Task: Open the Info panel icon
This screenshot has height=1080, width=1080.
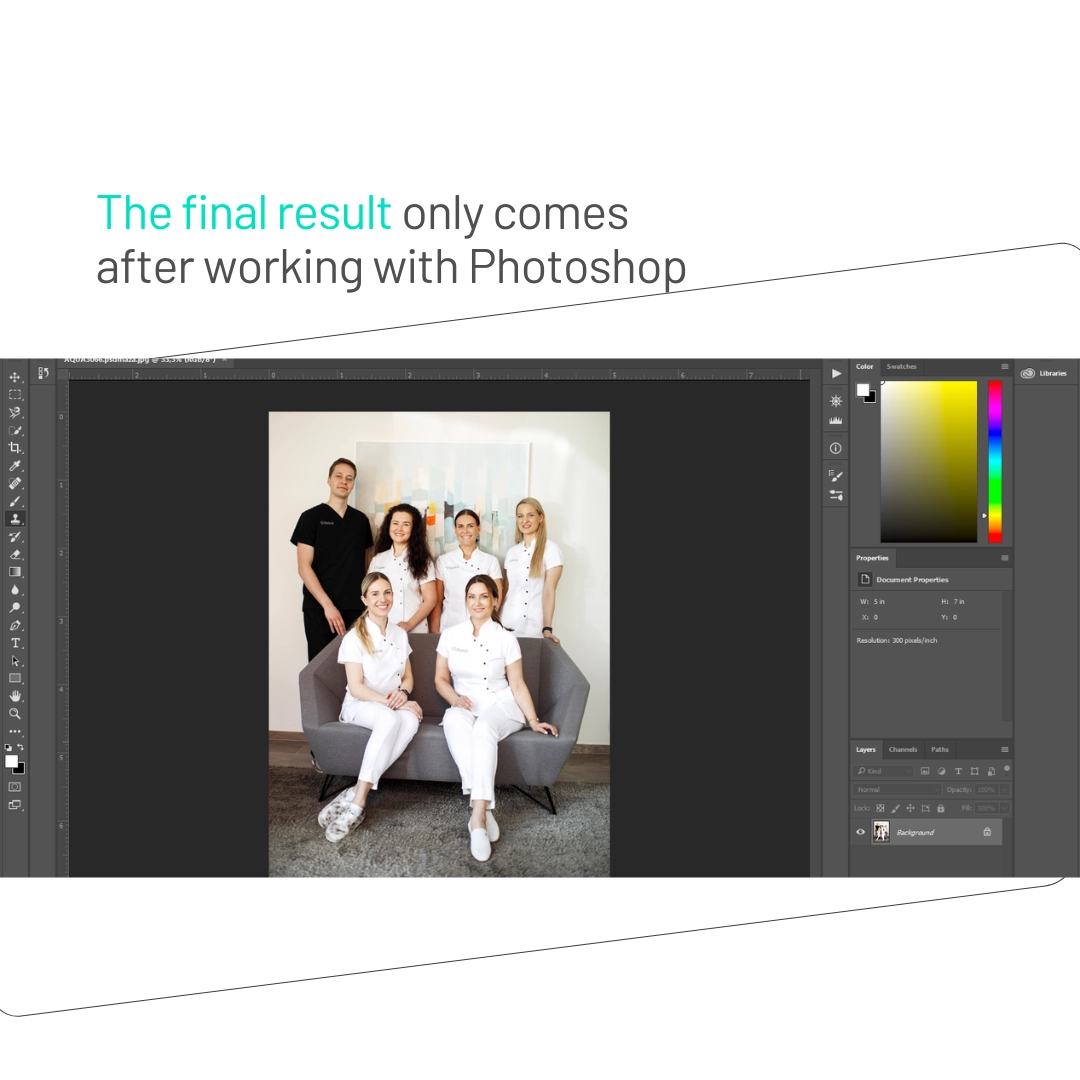Action: tap(835, 448)
